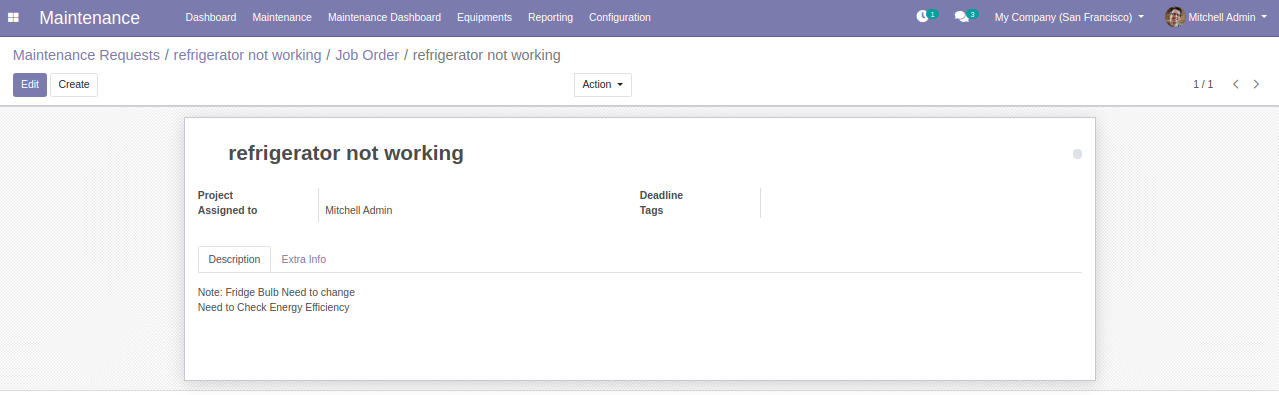Open the Reporting menu
Image resolution: width=1279 pixels, height=395 pixels.
pos(550,18)
